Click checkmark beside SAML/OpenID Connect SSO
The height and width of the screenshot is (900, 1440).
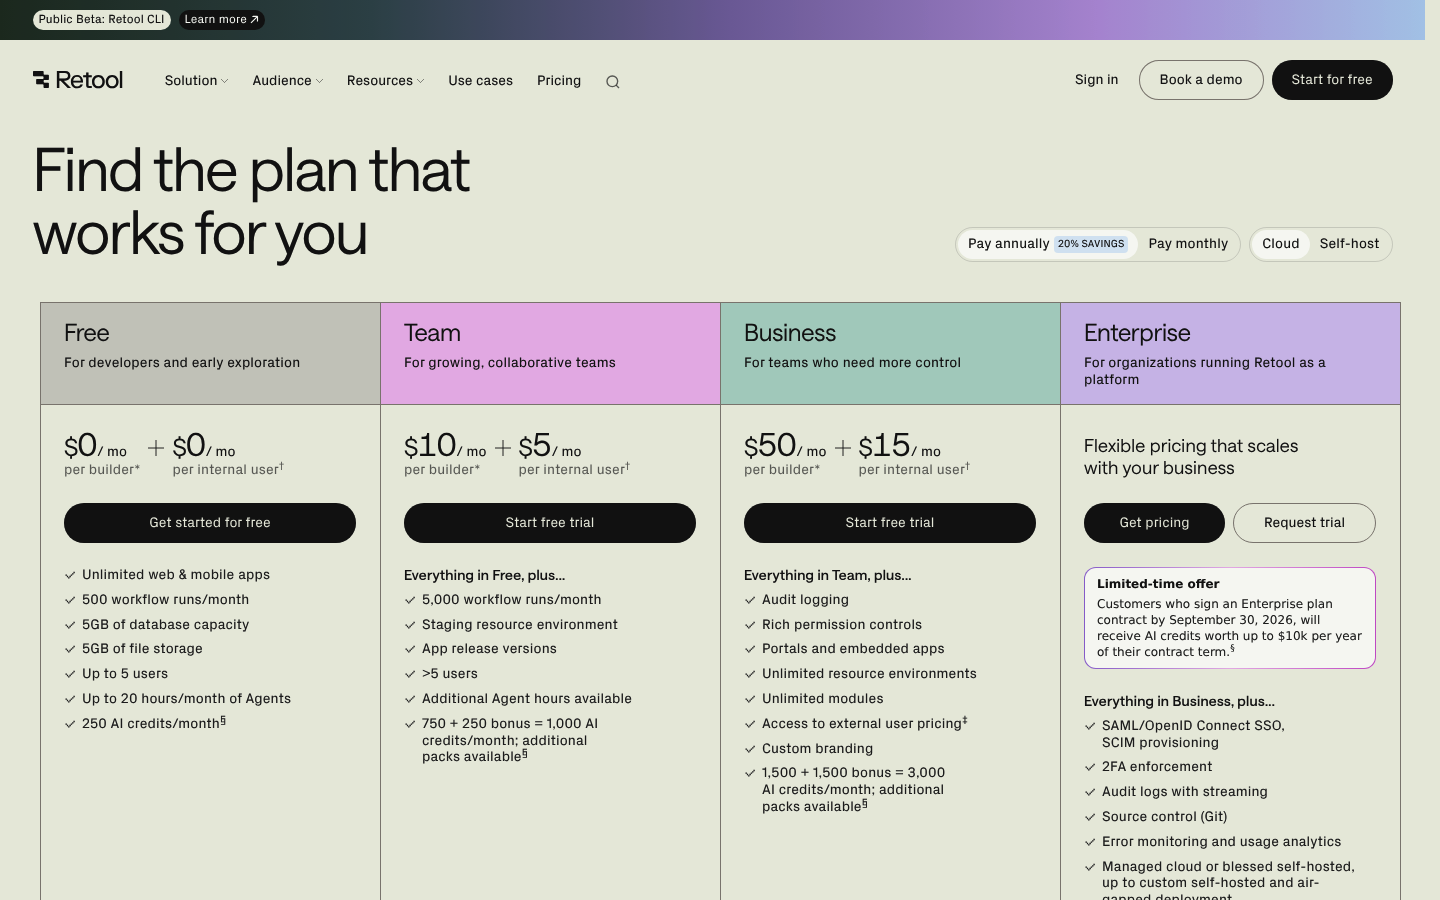(1090, 726)
